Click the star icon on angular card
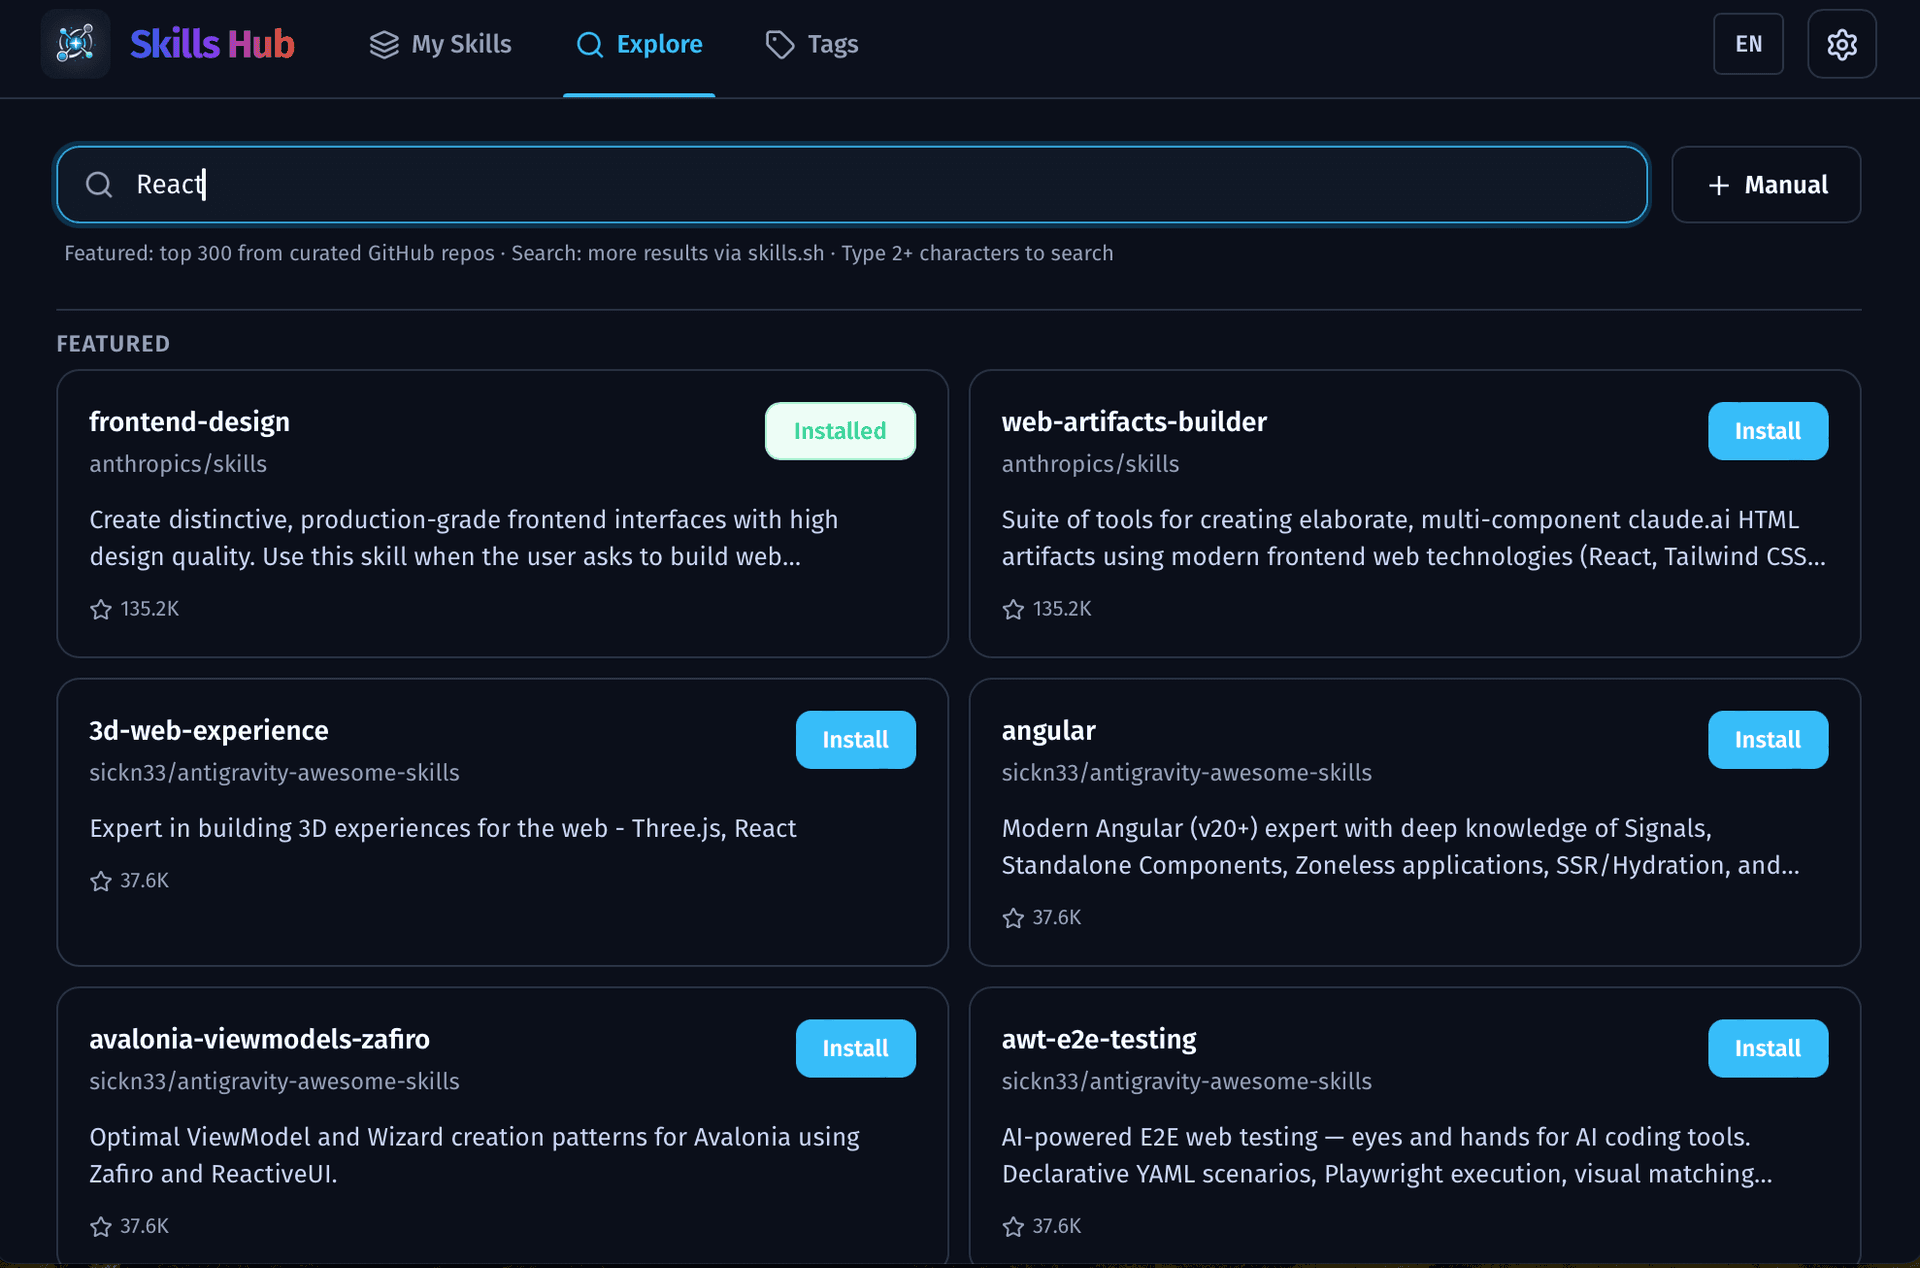 [x=1013, y=918]
